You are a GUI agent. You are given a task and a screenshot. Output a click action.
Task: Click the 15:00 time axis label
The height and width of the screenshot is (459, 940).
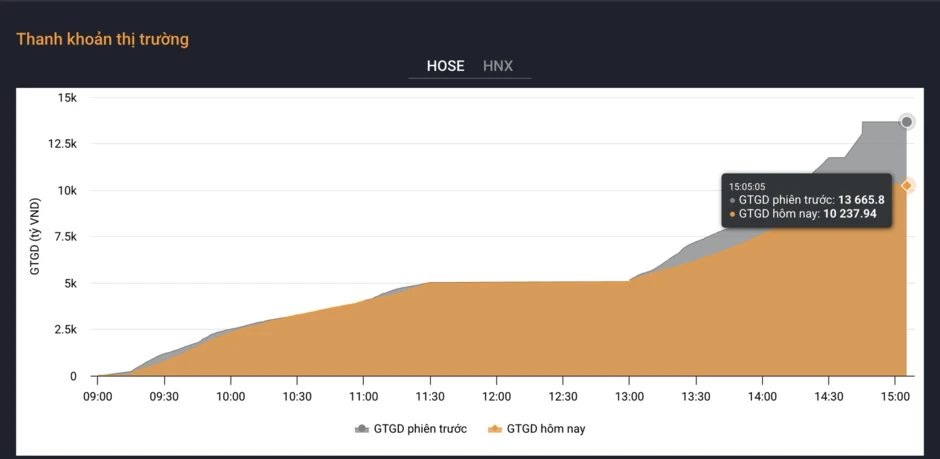pyautogui.click(x=894, y=396)
